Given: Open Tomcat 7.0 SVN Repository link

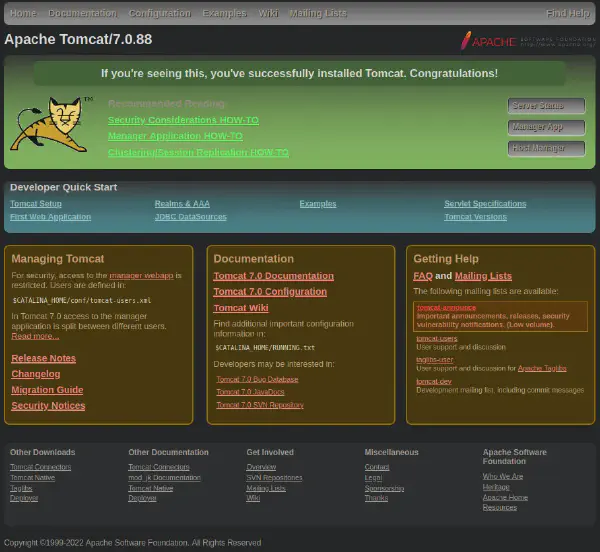Looking at the screenshot, I should click(x=260, y=405).
